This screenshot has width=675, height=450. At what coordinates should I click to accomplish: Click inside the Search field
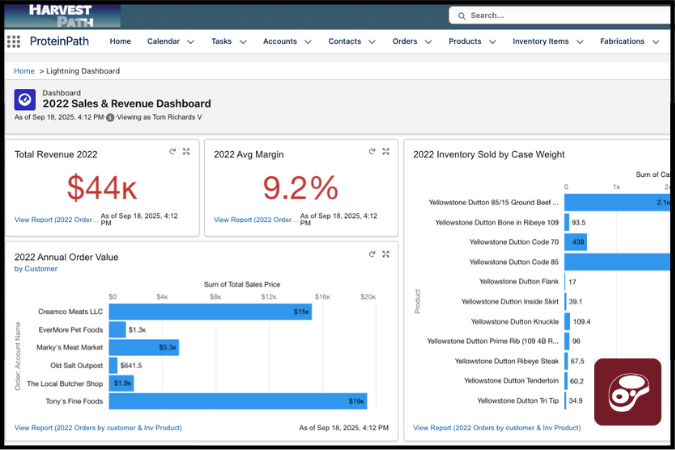[x=561, y=16]
